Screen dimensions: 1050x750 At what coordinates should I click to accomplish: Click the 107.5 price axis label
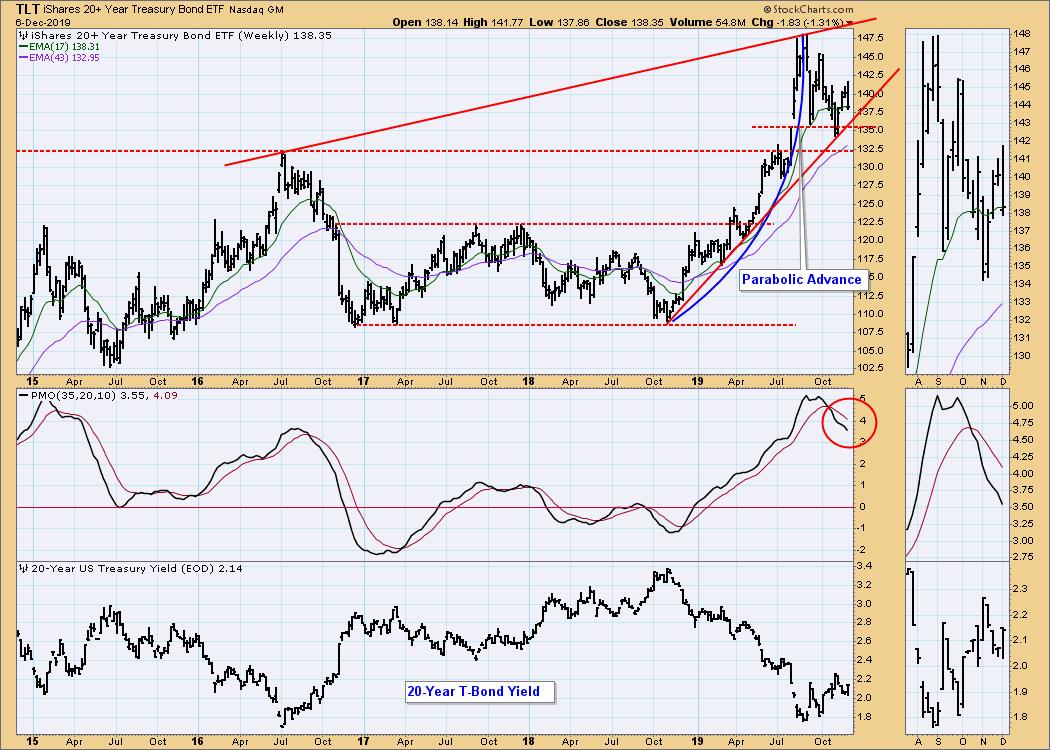click(x=871, y=331)
